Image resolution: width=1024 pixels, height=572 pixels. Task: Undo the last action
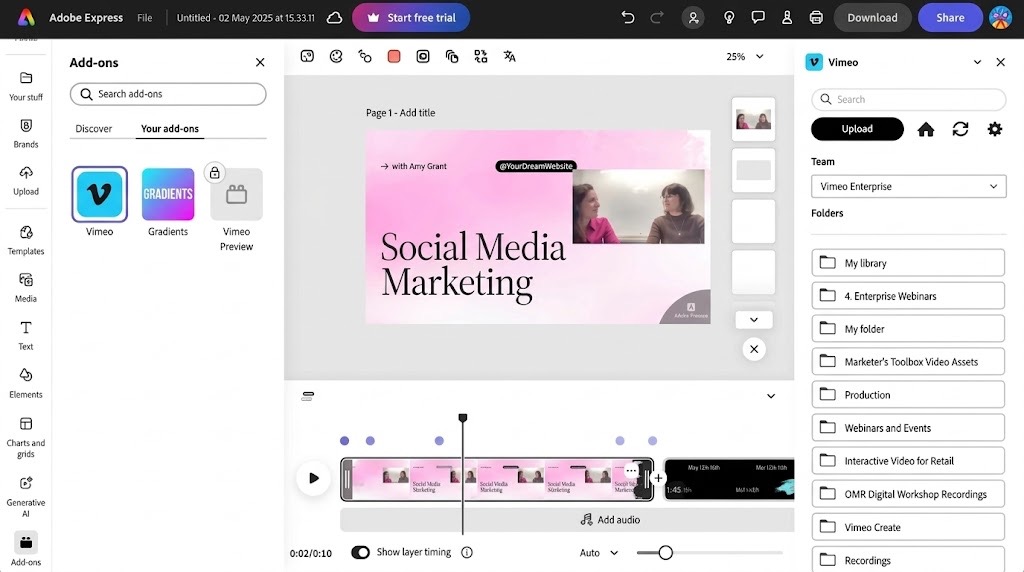[628, 18]
